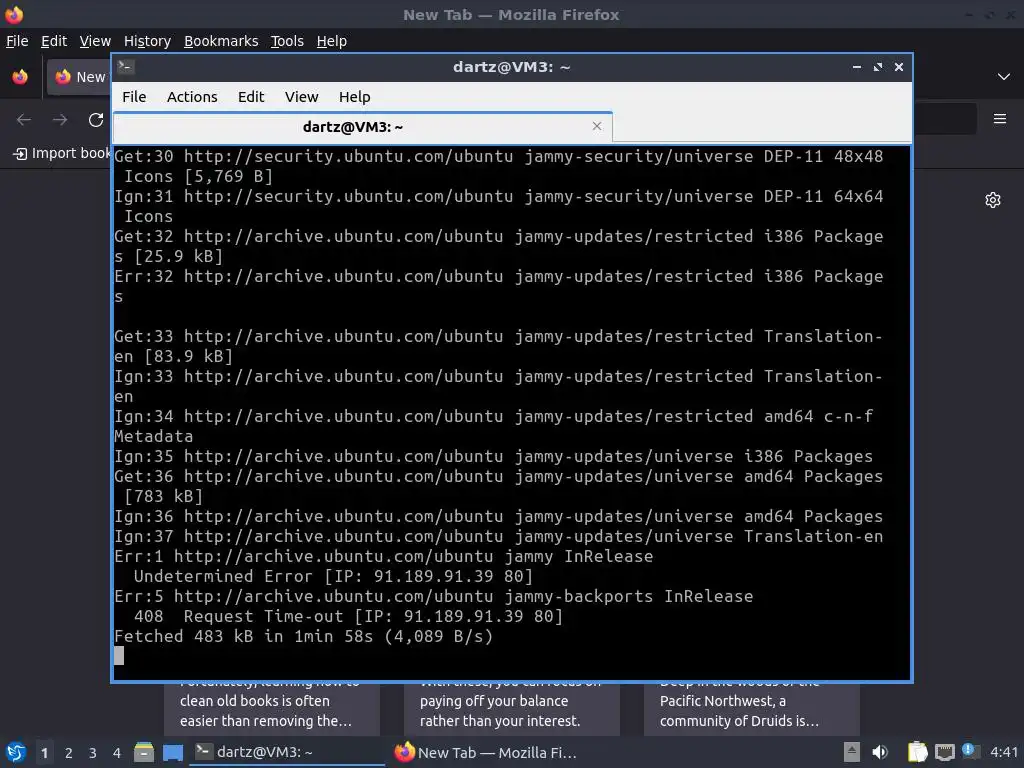The height and width of the screenshot is (768, 1024).
Task: Open New Tab personalize gear icon
Action: coord(993,200)
